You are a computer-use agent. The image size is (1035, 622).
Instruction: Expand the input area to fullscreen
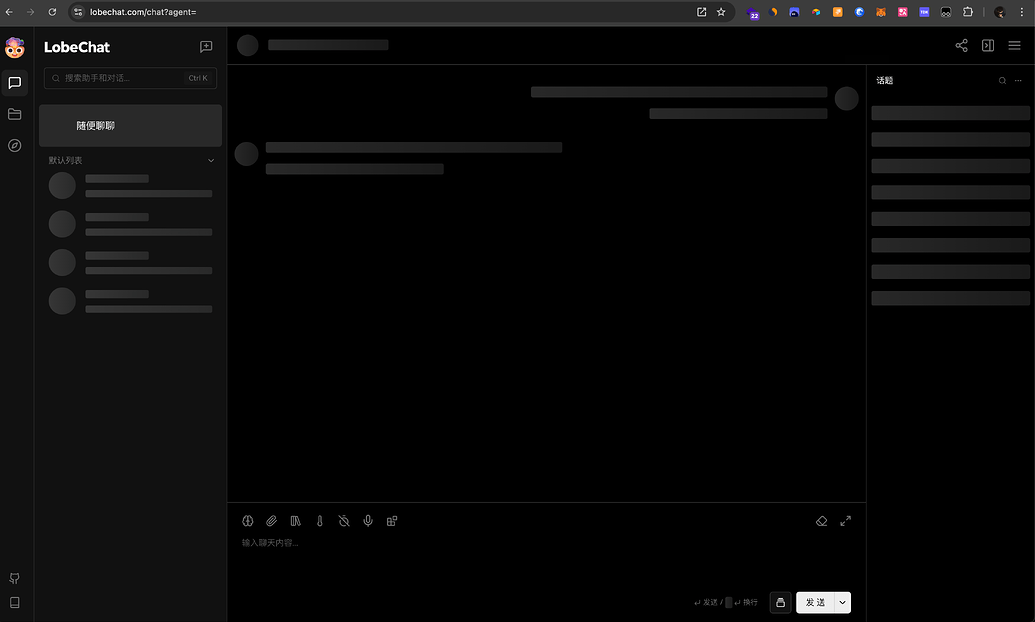[x=846, y=521]
